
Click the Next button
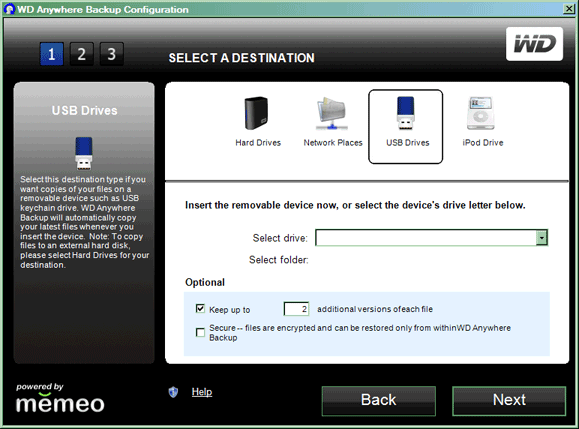(x=509, y=401)
